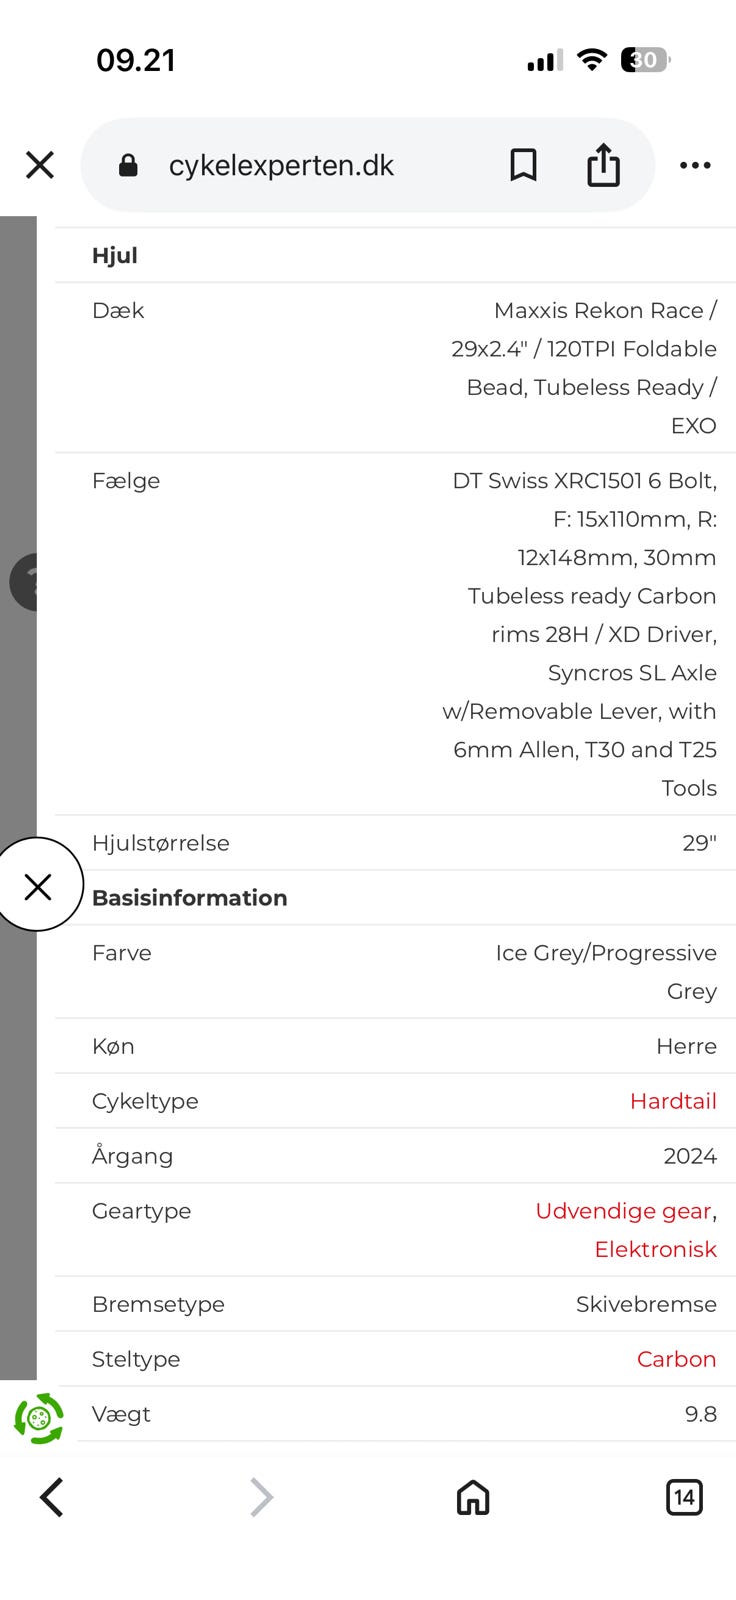Tap the green cookie settings icon
The height and width of the screenshot is (1600, 736).
(x=39, y=1418)
